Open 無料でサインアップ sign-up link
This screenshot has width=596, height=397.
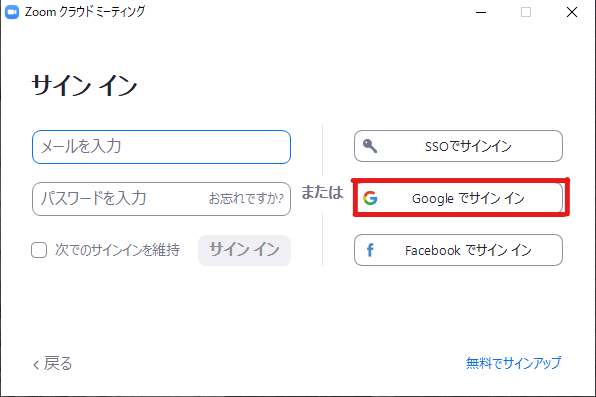pos(514,363)
